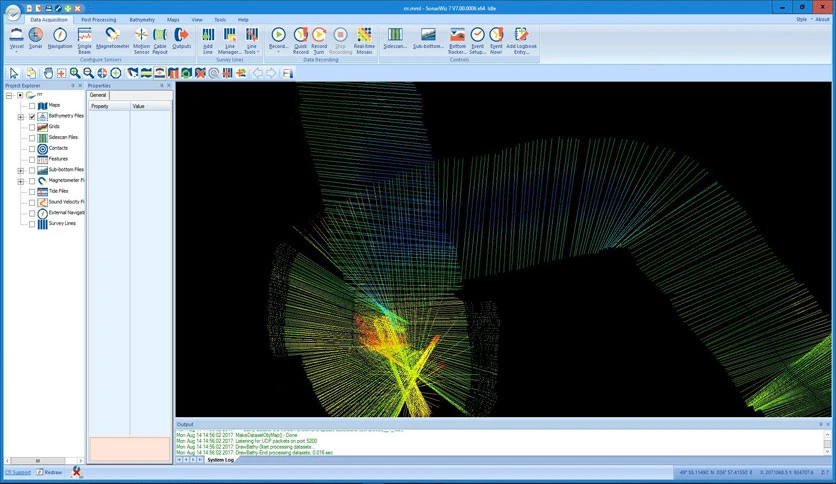Viewport: 836px width, 484px height.
Task: Open Outputs configuration
Action: tap(181, 38)
